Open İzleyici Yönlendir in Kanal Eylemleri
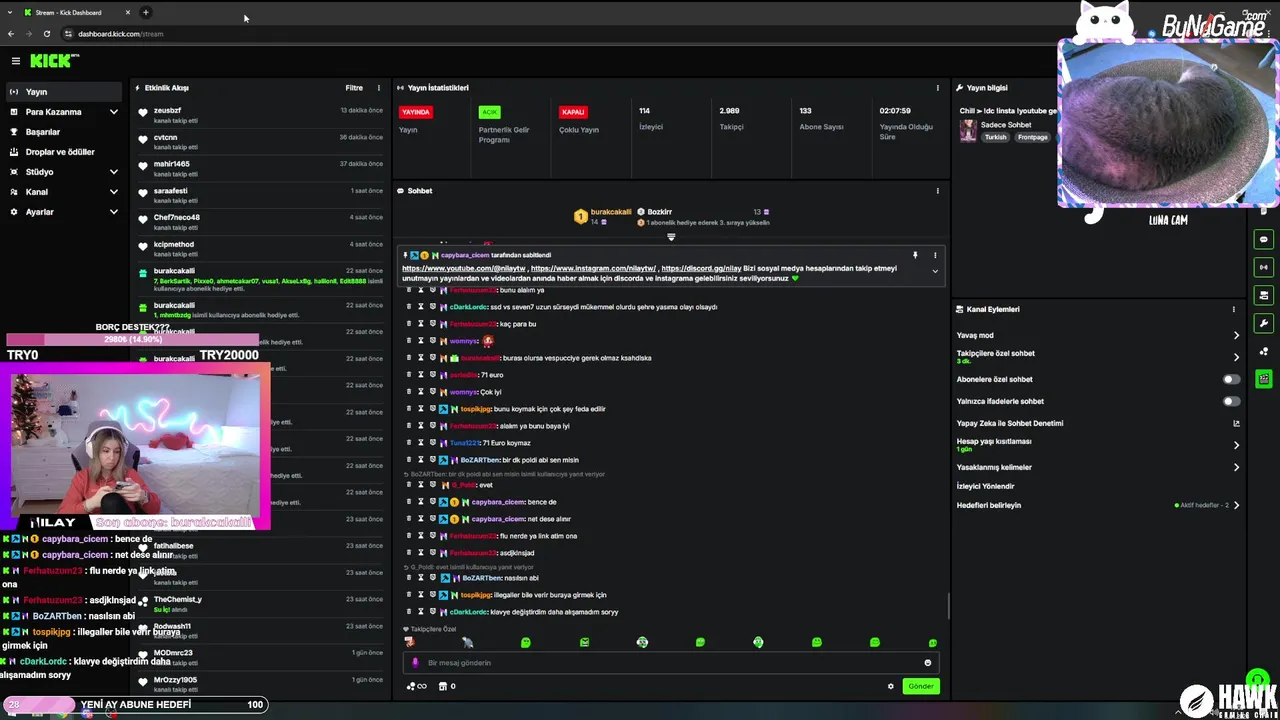This screenshot has width=1280, height=720. click(985, 486)
